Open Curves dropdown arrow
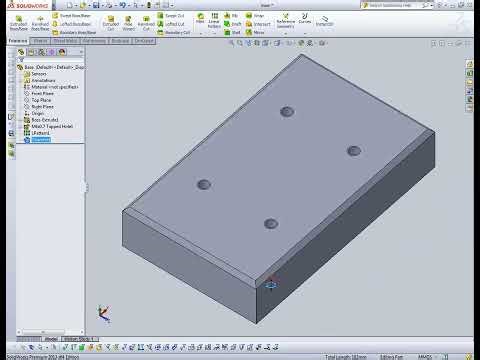This screenshot has height=360, width=480. click(305, 34)
